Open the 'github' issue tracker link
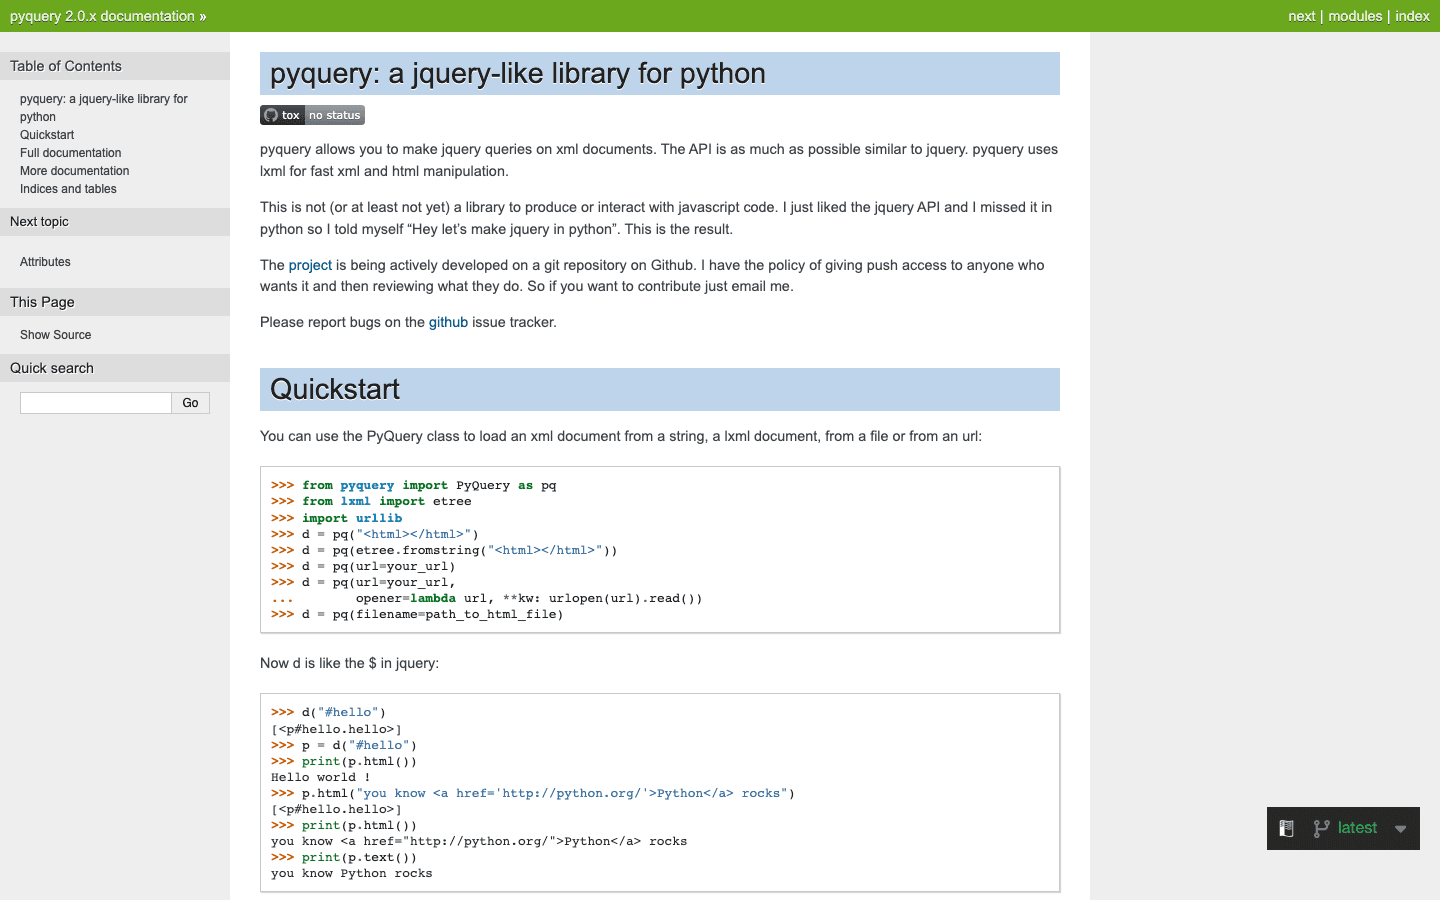Image resolution: width=1440 pixels, height=900 pixels. click(x=448, y=322)
